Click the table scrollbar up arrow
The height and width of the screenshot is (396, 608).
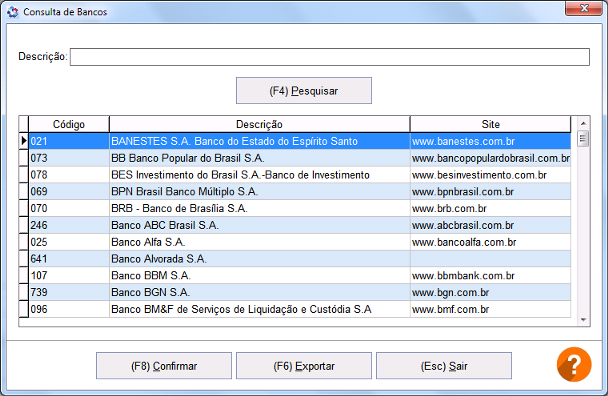pyautogui.click(x=583, y=124)
